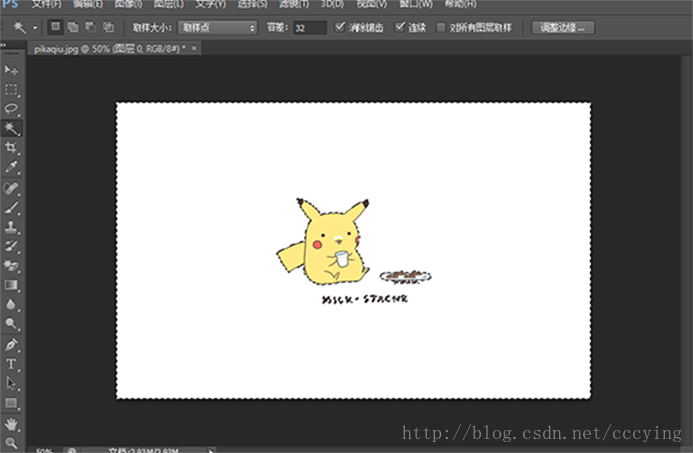The height and width of the screenshot is (453, 693).
Task: Open the 图像(I) menu
Action: tap(128, 4)
